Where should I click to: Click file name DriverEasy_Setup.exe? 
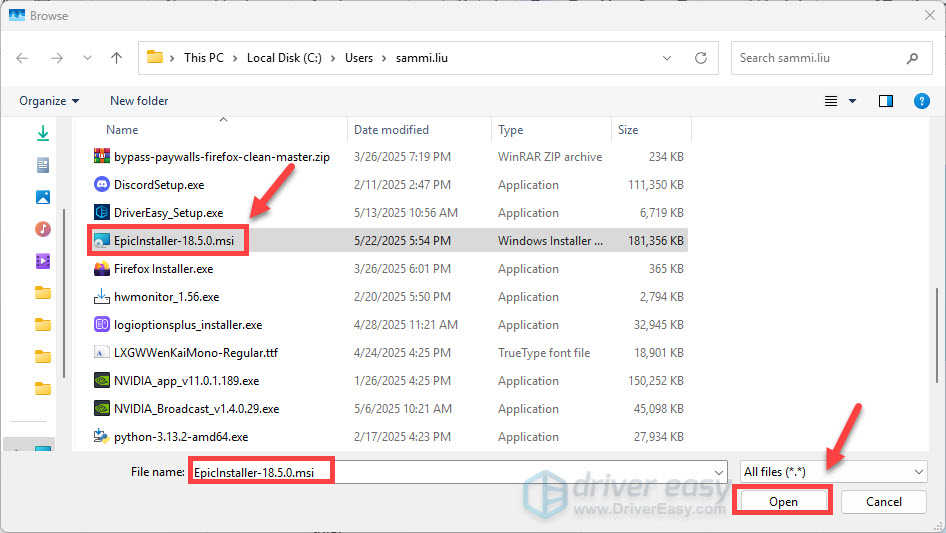tap(168, 212)
